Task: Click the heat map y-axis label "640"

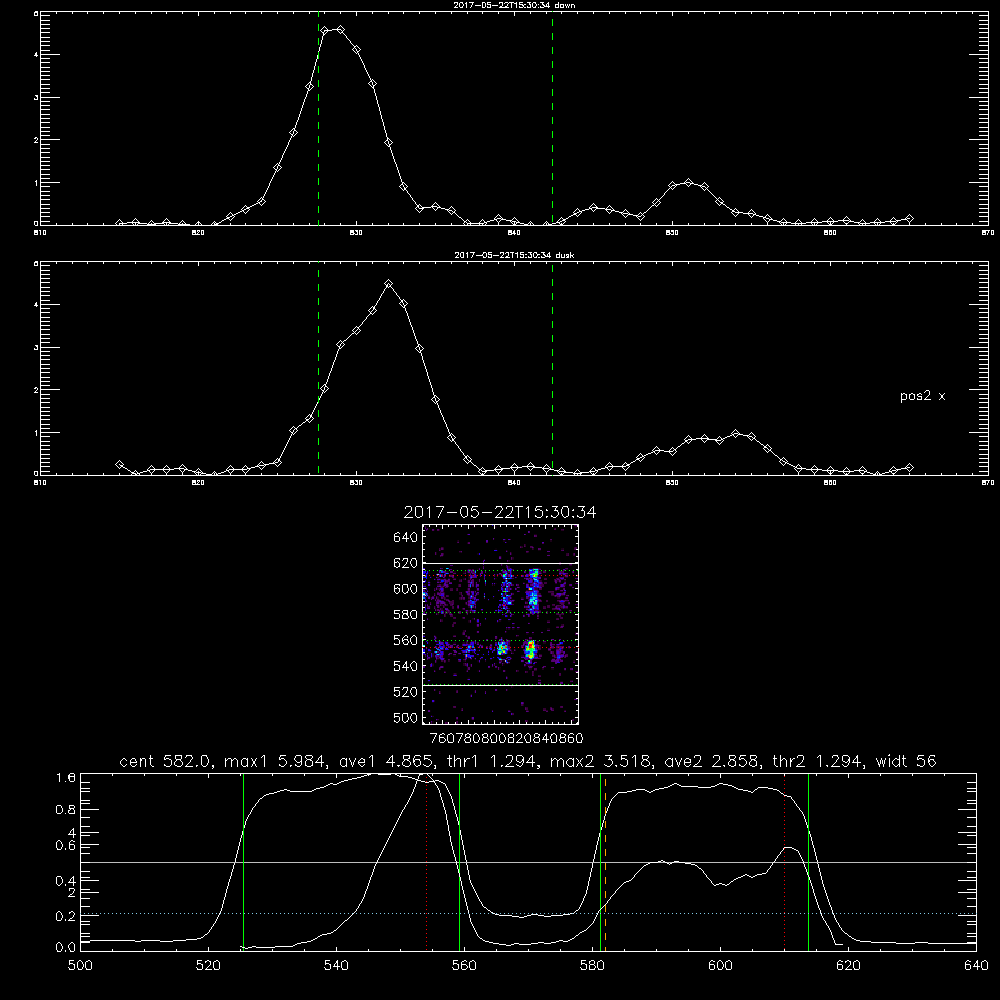Action: tap(406, 538)
